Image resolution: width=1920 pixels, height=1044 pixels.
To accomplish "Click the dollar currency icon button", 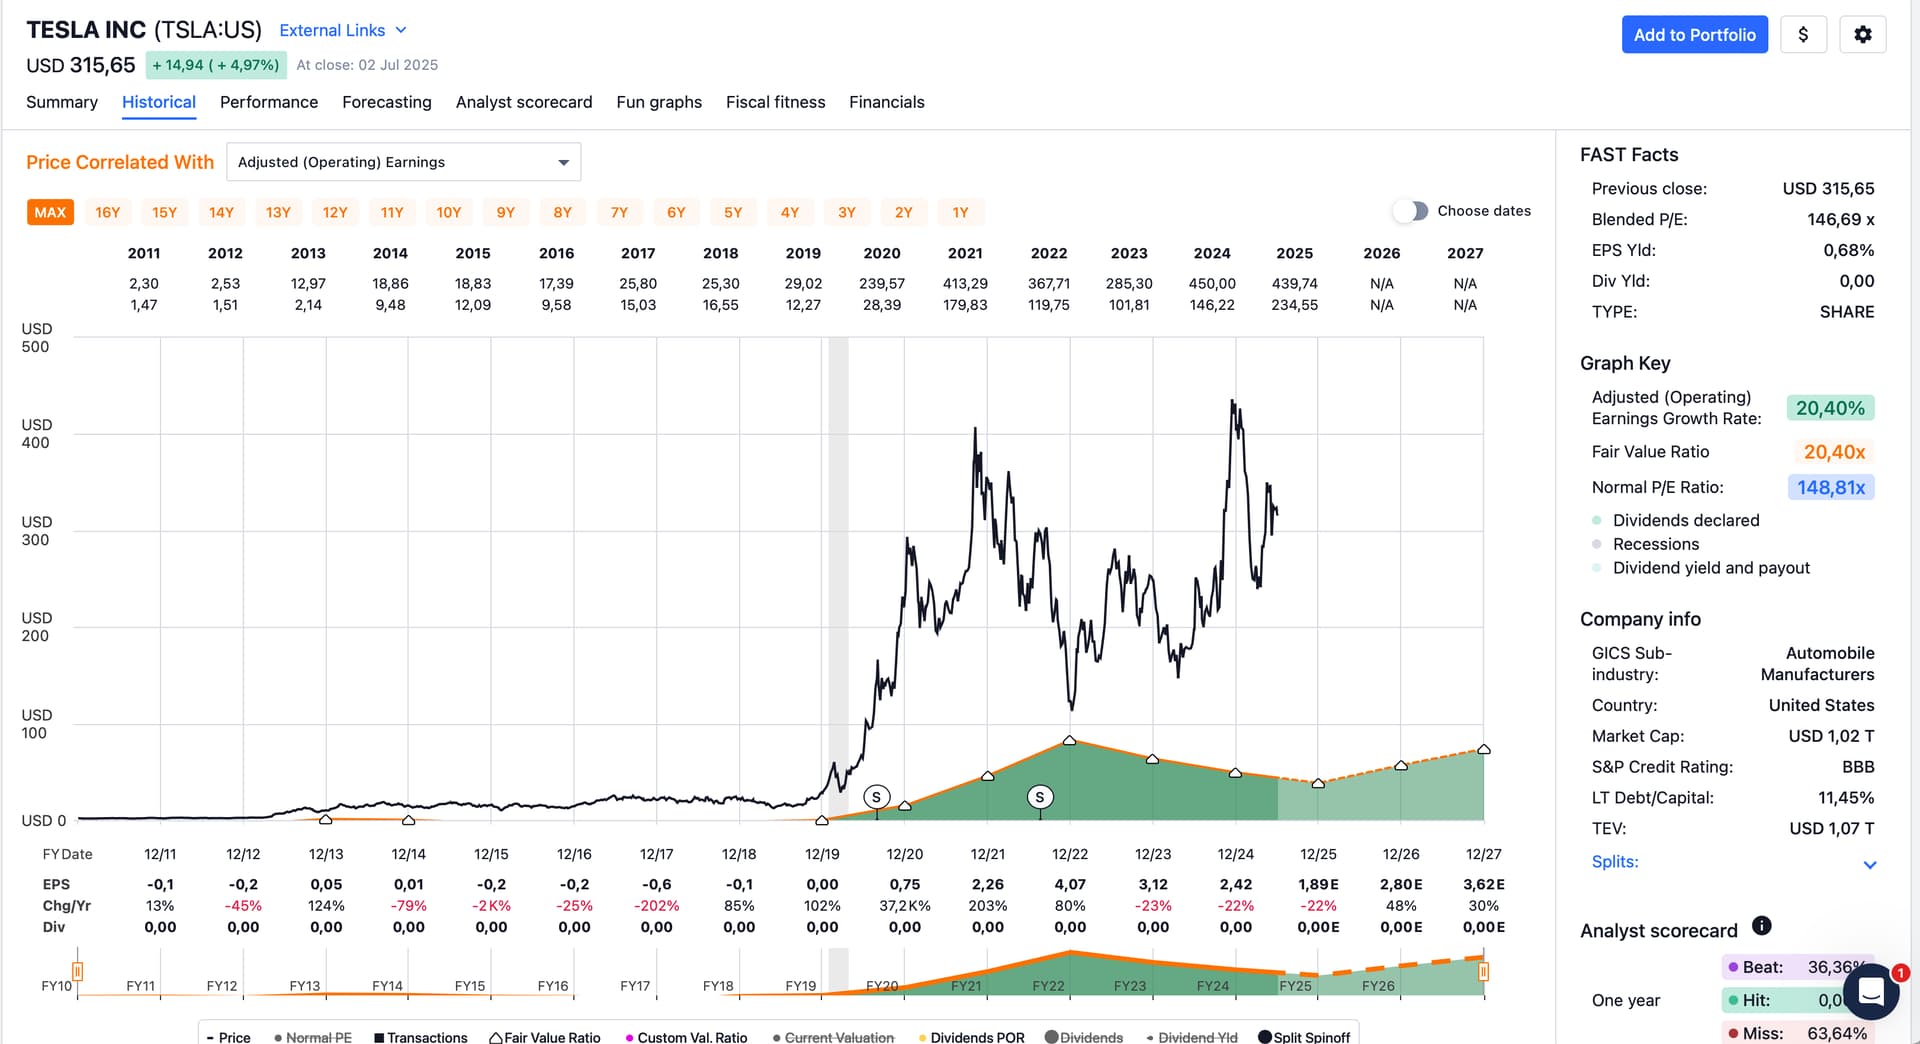I will 1803,35.
